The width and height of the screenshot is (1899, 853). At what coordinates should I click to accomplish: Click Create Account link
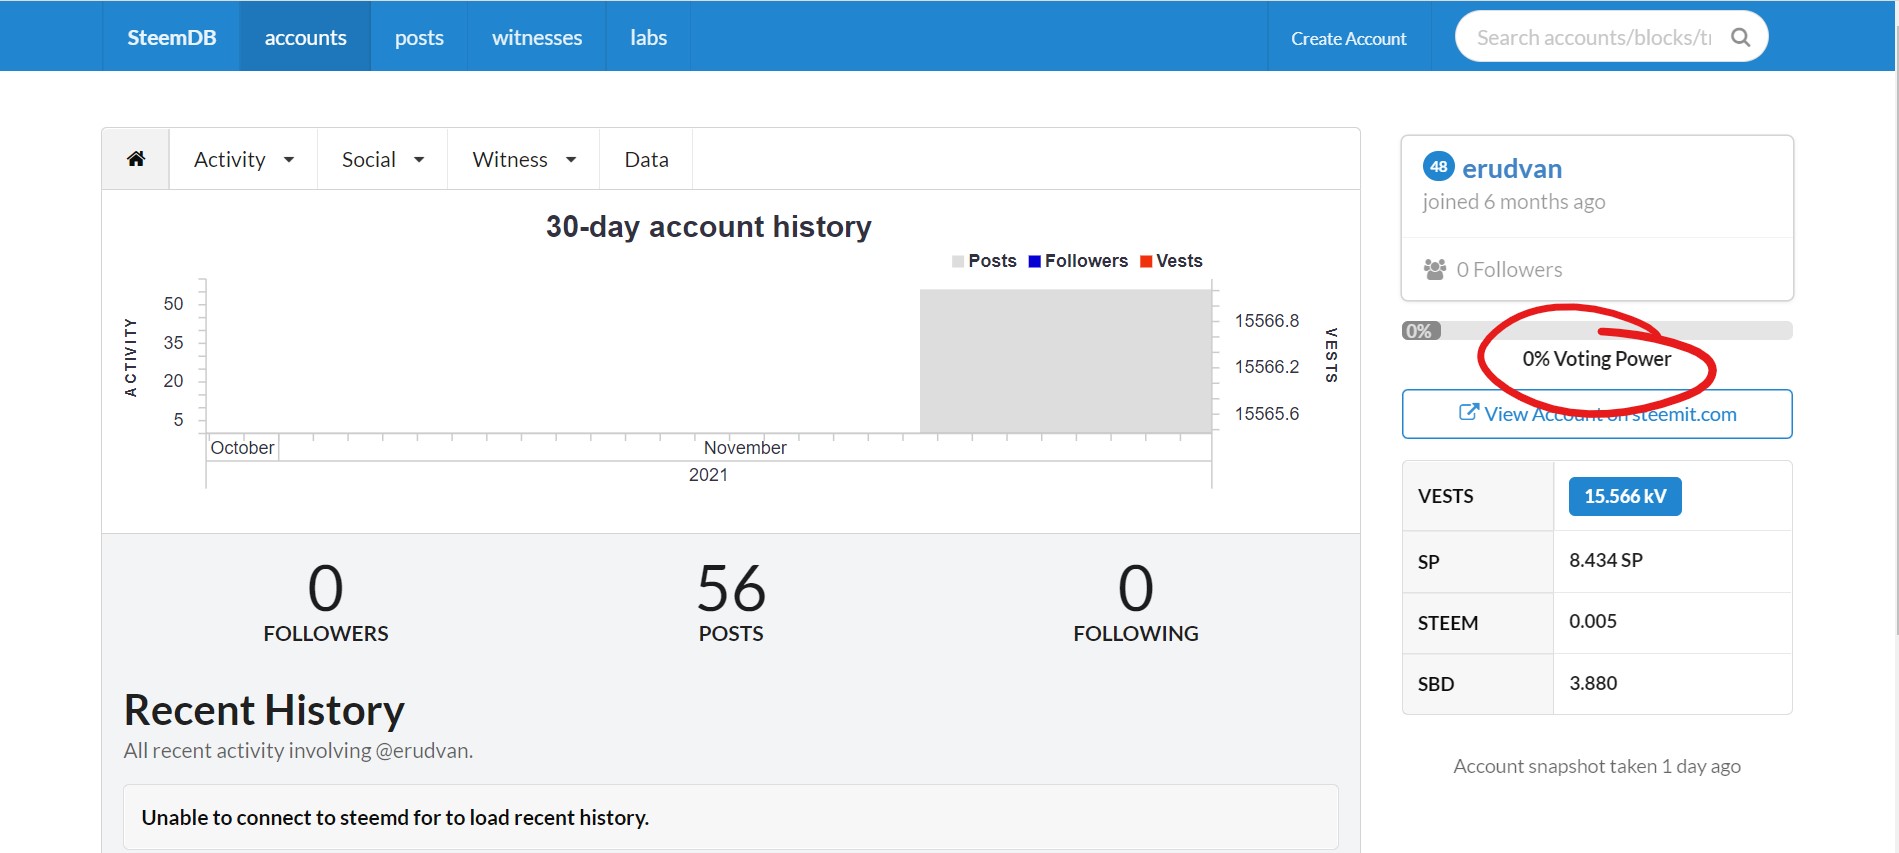coord(1348,38)
